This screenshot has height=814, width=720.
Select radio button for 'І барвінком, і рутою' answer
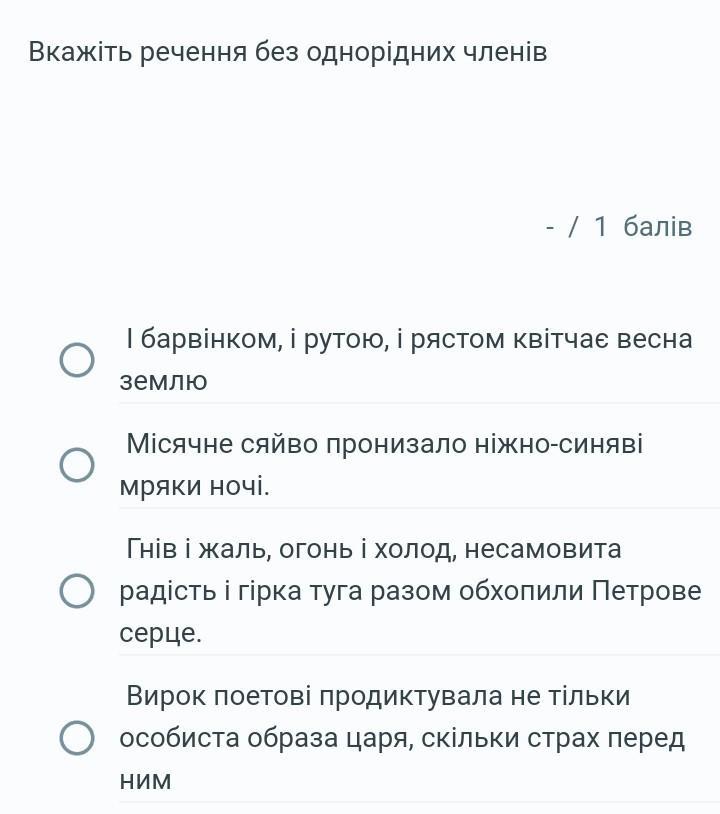pyautogui.click(x=77, y=360)
